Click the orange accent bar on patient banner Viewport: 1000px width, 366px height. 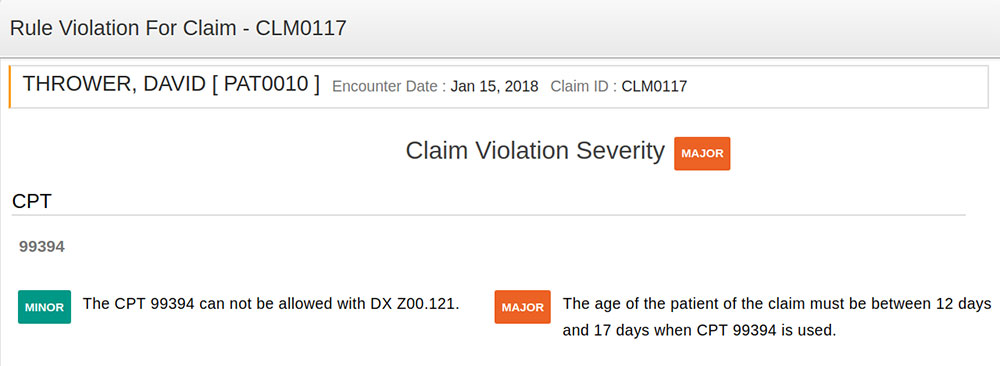pyautogui.click(x=10, y=87)
